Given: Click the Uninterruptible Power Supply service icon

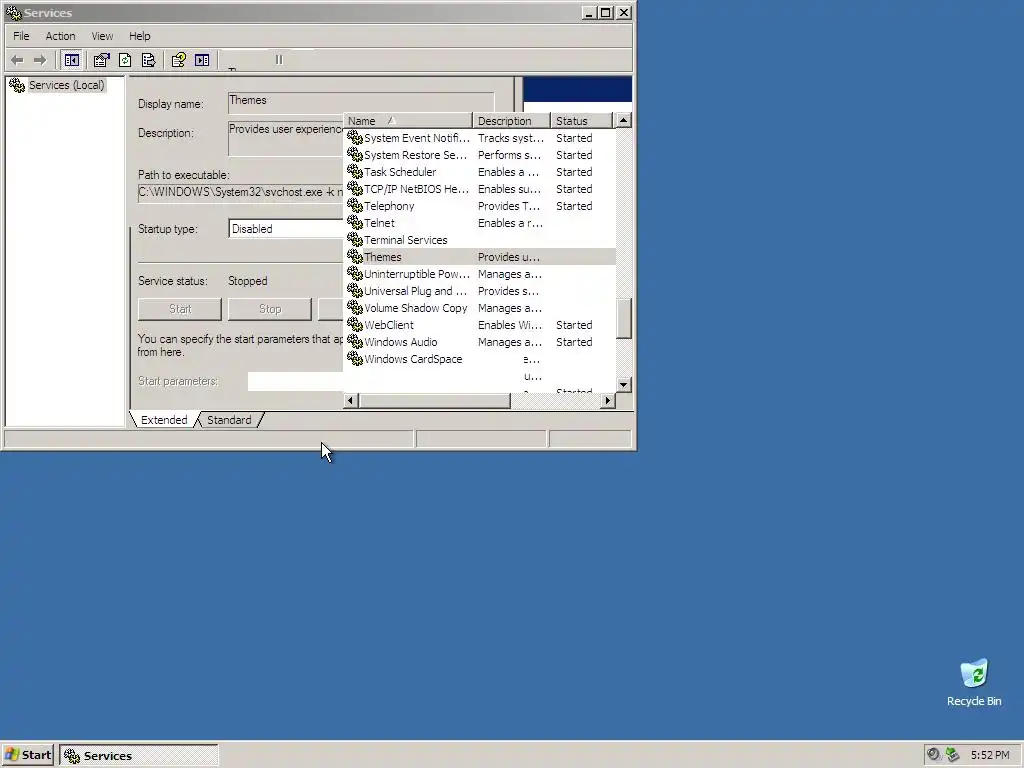Looking at the screenshot, I should click(x=355, y=274).
